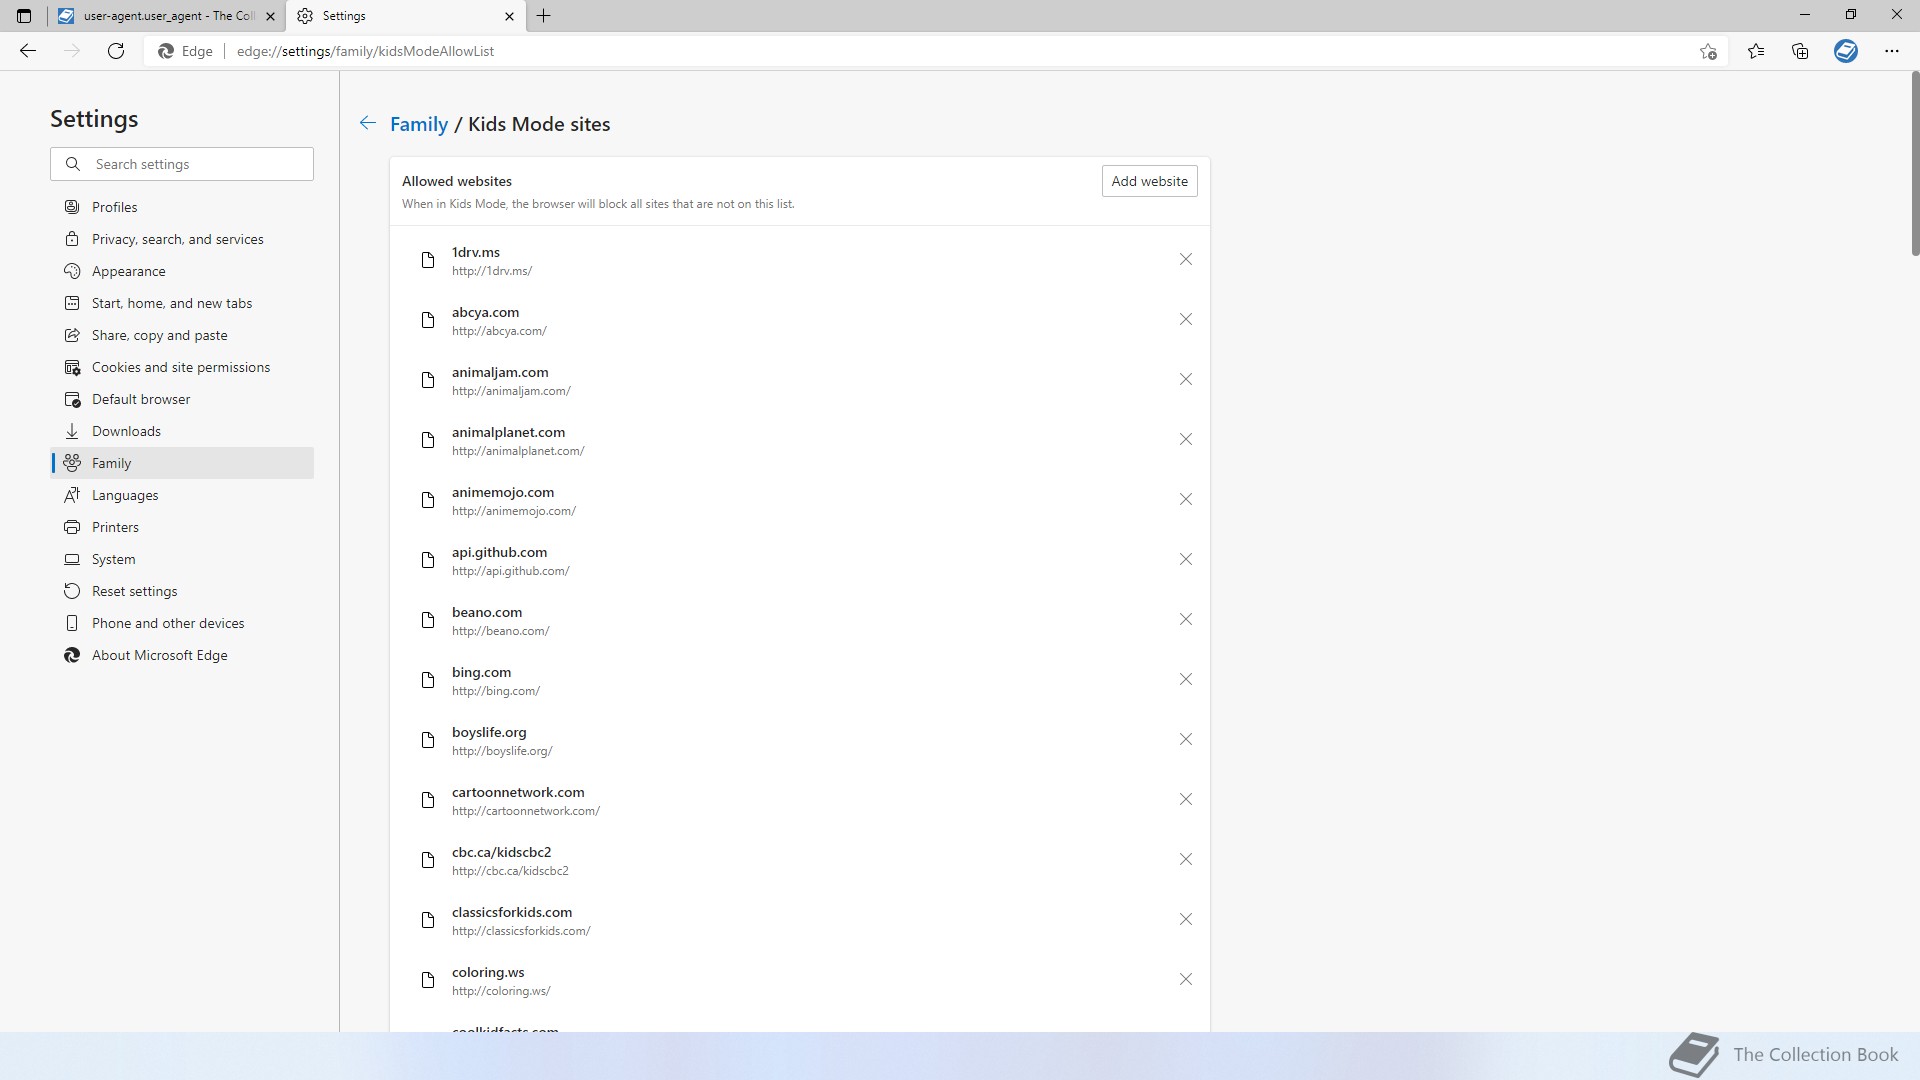Viewport: 1920px width, 1080px height.
Task: Remove api.github.com from allowed list
Action: tap(1185, 560)
